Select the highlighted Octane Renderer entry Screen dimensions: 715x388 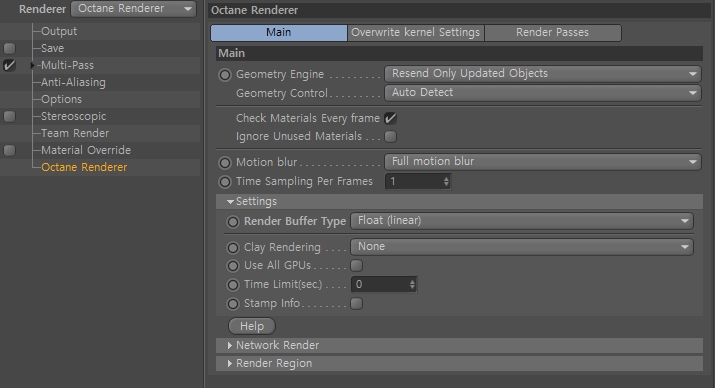[x=84, y=167]
